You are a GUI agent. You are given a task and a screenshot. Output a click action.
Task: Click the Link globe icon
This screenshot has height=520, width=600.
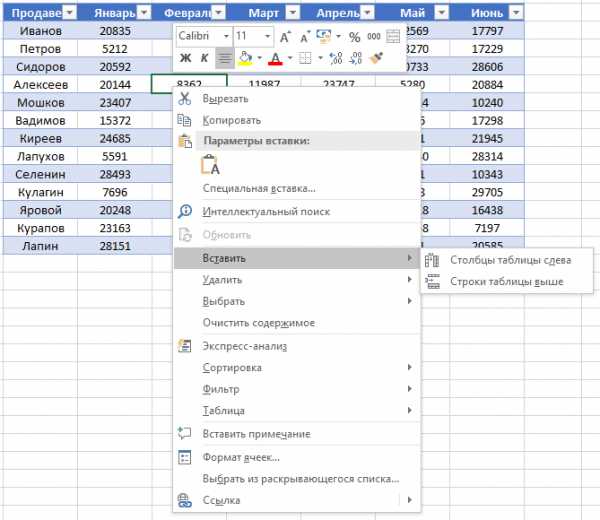[184, 500]
